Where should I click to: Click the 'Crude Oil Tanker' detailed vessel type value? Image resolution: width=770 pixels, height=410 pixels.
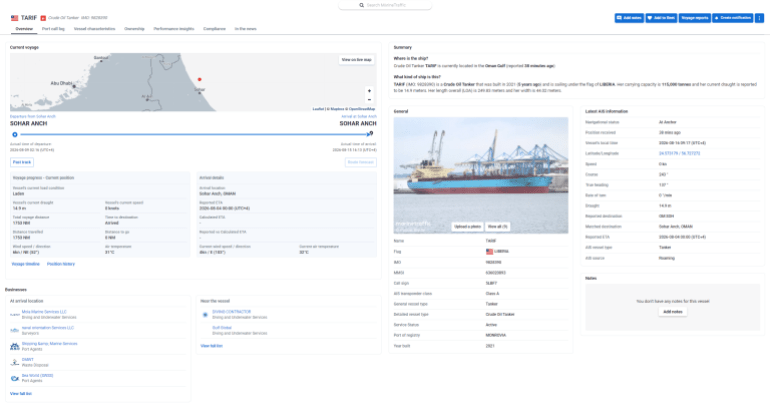(x=500, y=314)
